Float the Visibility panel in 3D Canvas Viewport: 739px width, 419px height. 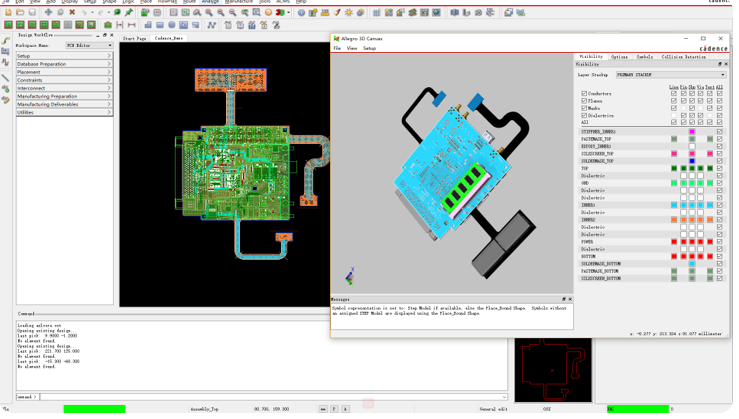point(720,64)
